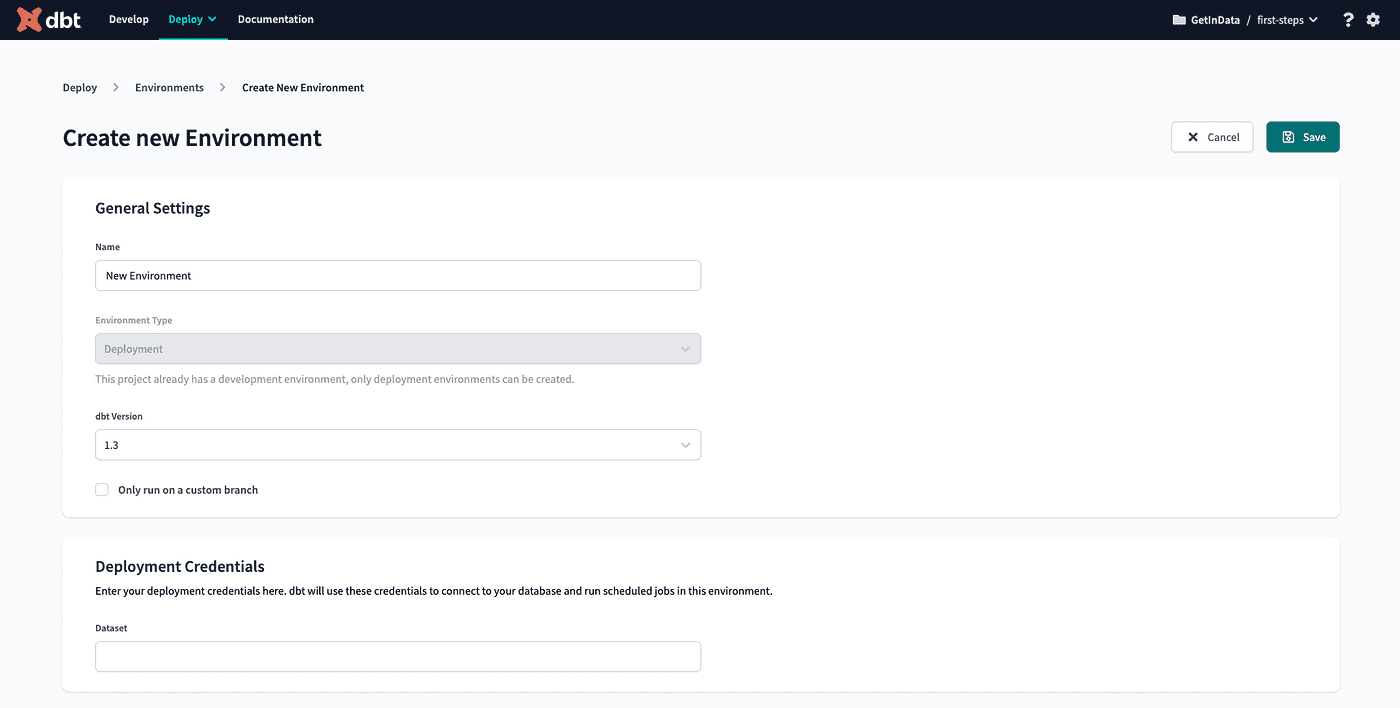Open the Develop menu item

129,19
